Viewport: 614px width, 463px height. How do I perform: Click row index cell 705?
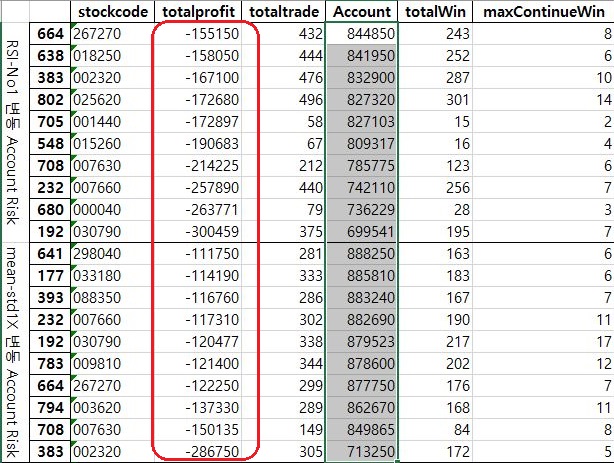tap(50, 121)
